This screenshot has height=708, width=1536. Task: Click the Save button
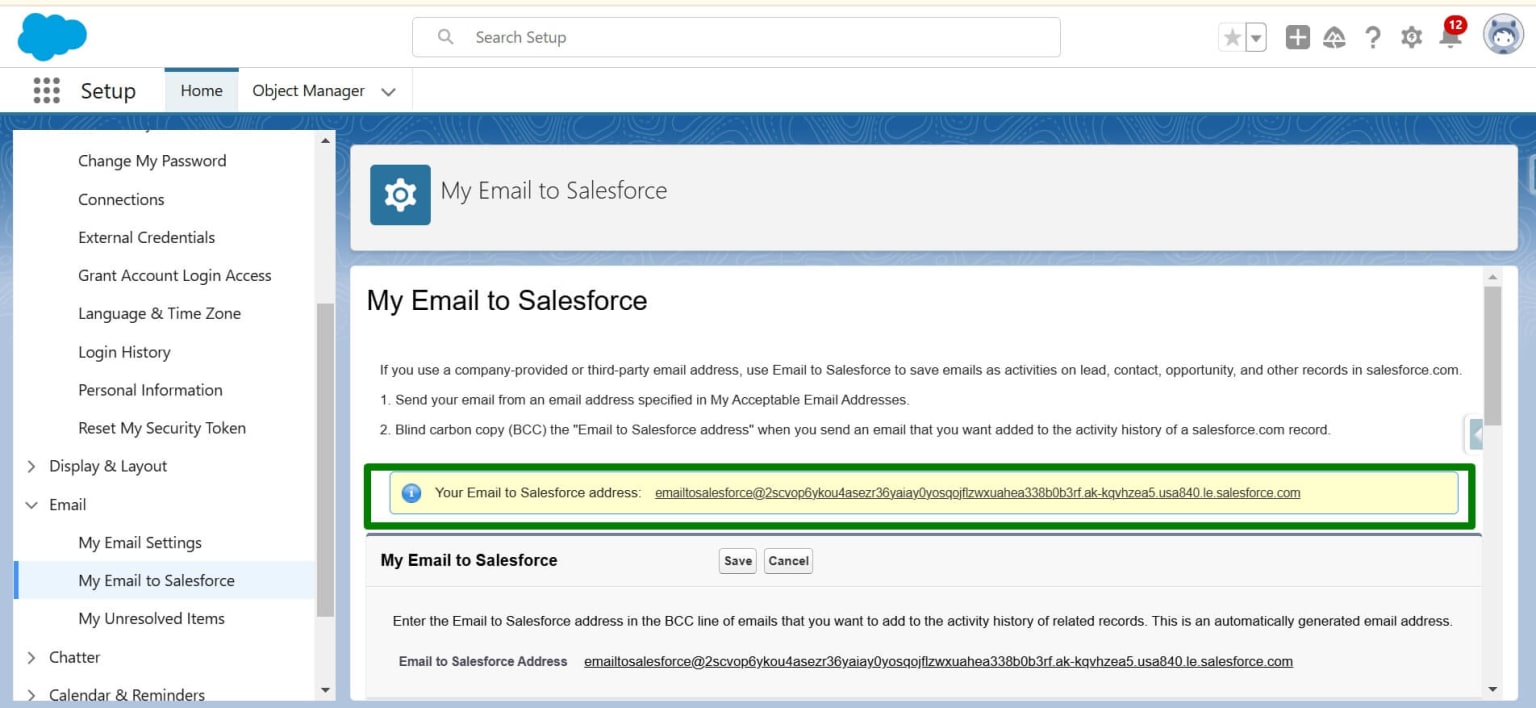[738, 561]
